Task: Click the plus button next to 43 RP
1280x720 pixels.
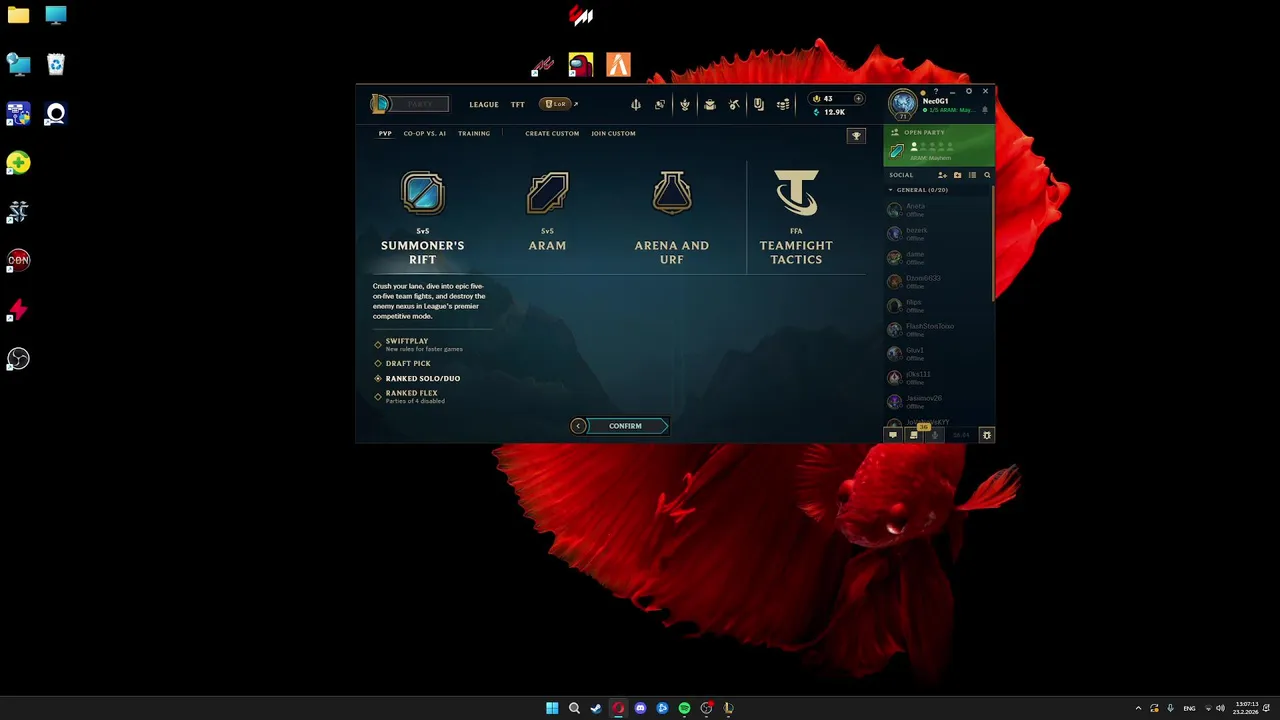Action: [x=858, y=99]
